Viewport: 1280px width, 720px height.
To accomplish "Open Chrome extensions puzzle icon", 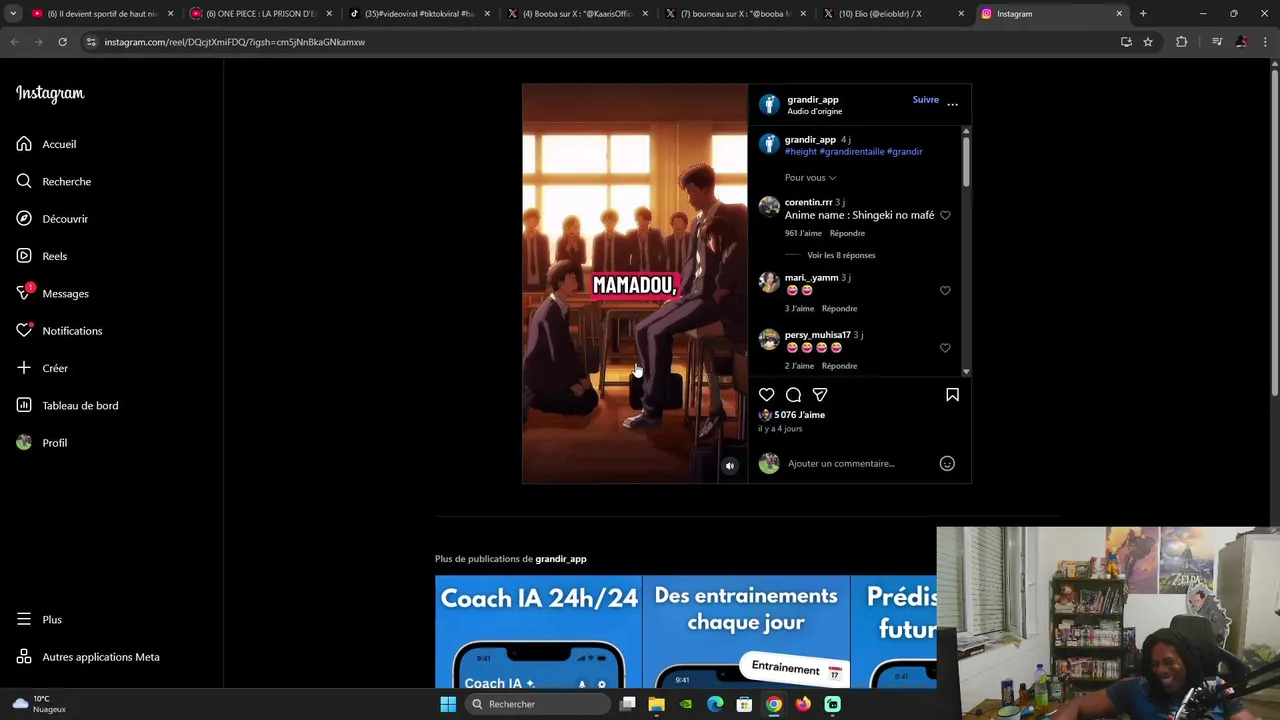I will 1181,42.
